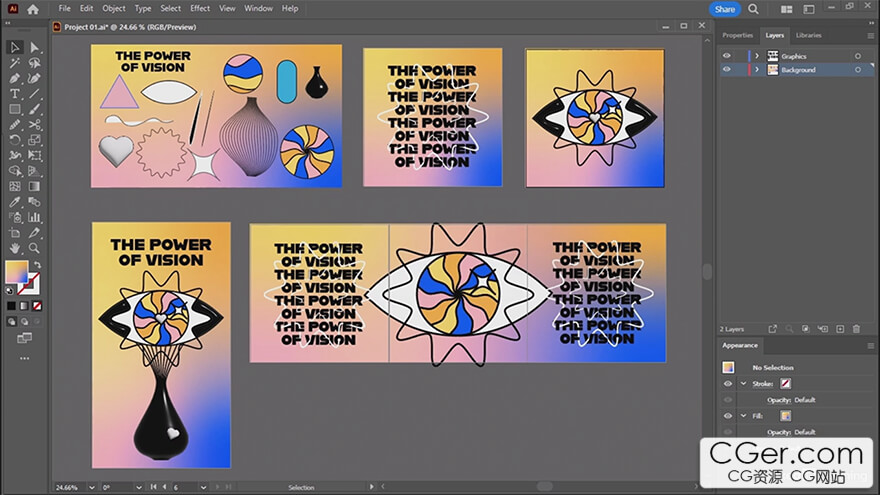Hide the Background layer
Viewport: 880px width, 495px height.
pyautogui.click(x=727, y=70)
